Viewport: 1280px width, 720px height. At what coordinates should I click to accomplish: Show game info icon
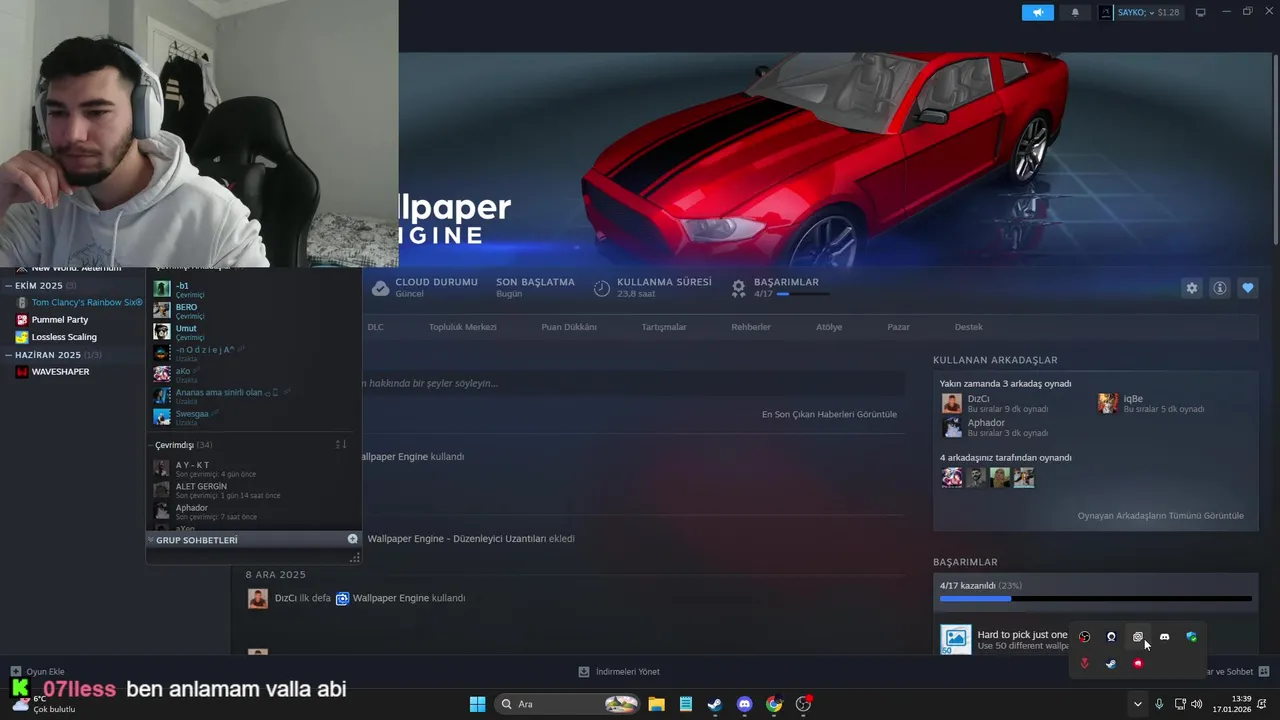click(x=1220, y=288)
